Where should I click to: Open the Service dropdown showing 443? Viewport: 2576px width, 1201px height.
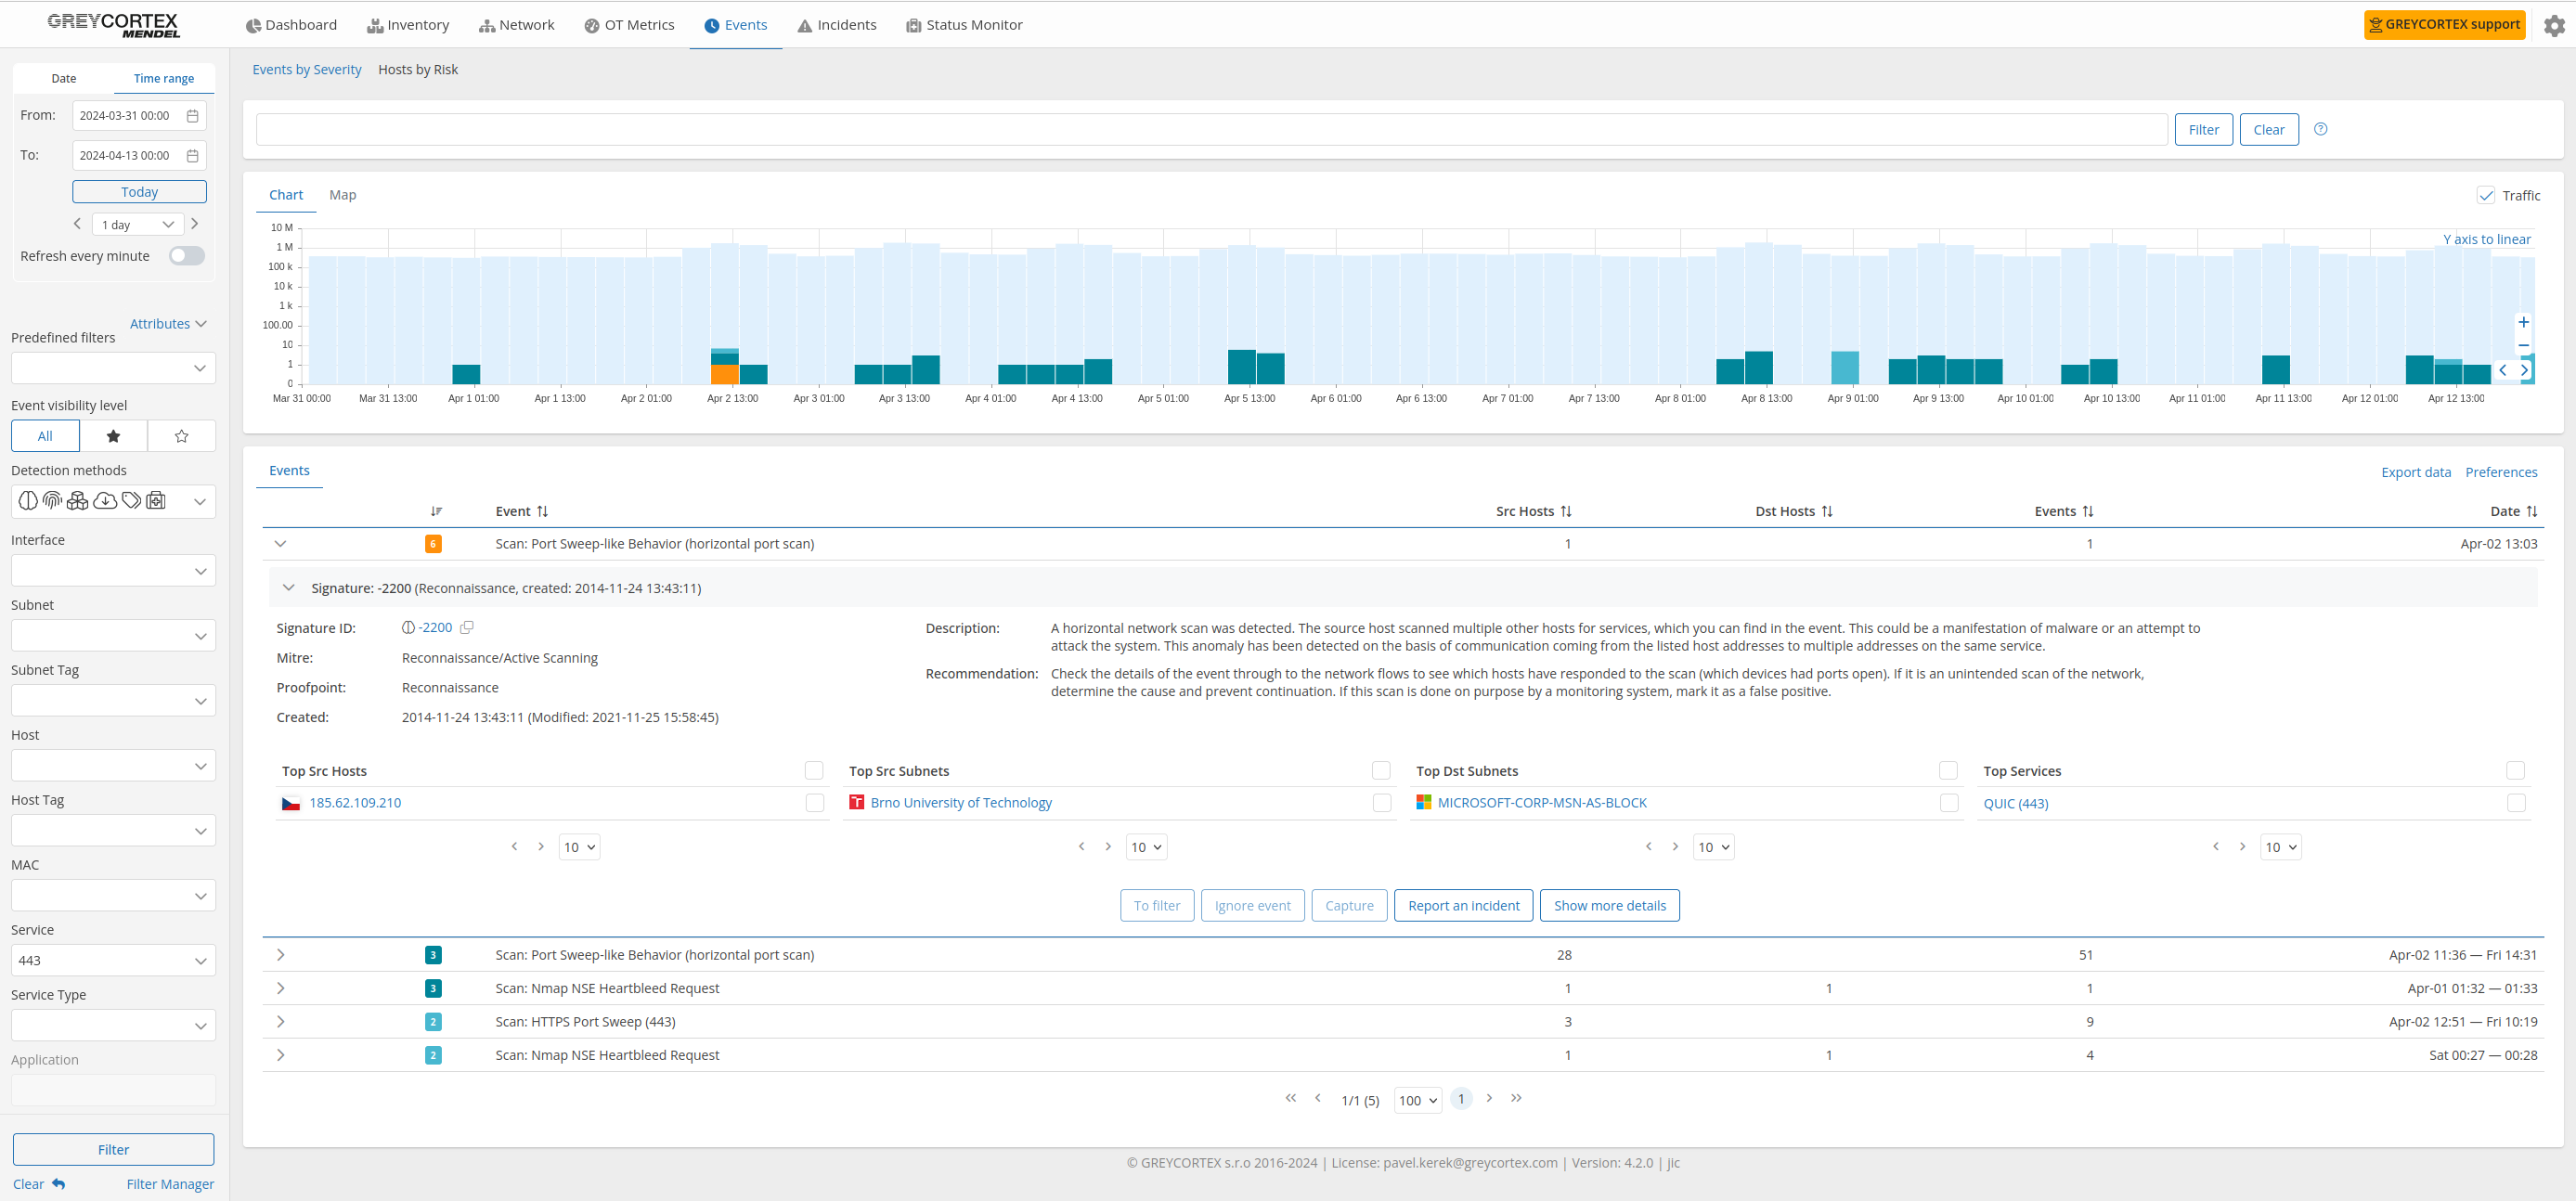[113, 960]
